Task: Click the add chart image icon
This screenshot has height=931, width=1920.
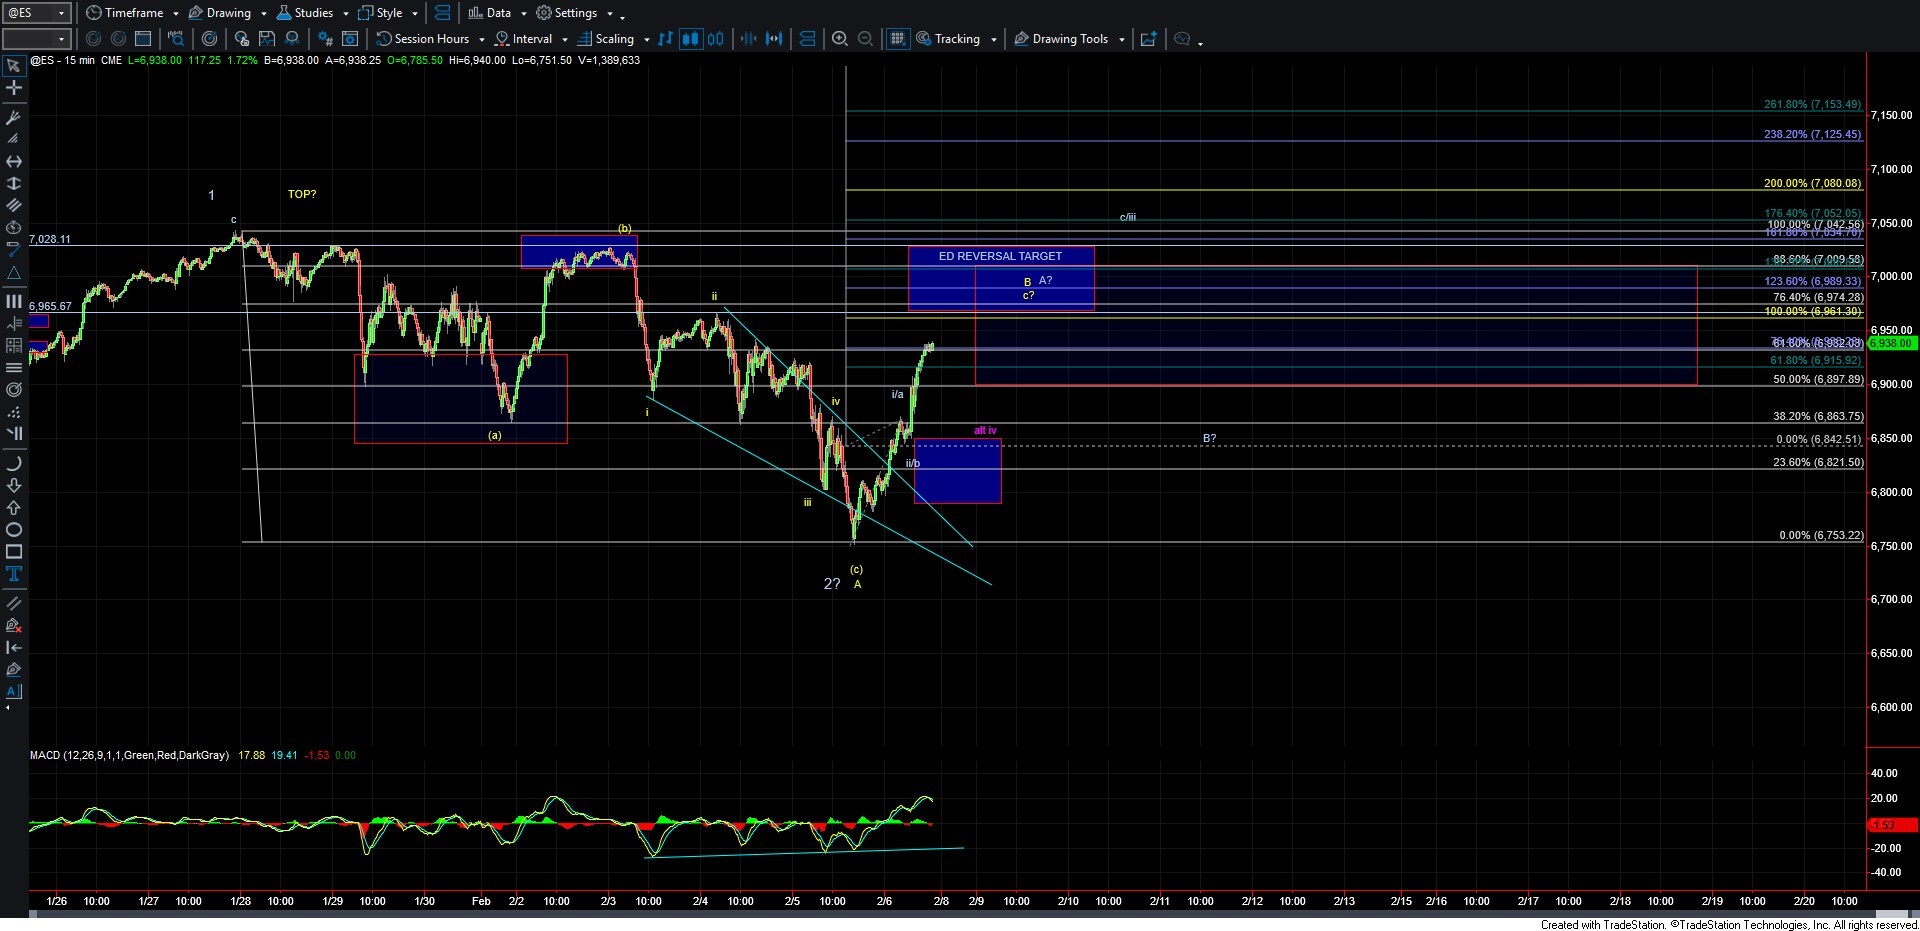Action: coord(1148,39)
